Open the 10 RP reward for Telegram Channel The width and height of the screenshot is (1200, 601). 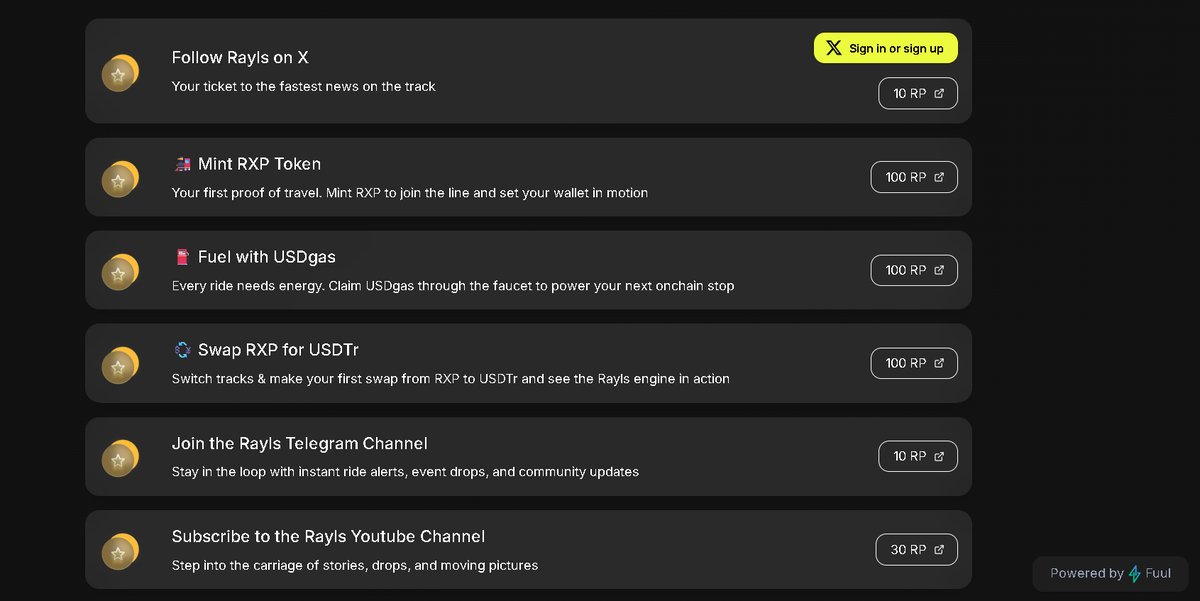click(918, 456)
